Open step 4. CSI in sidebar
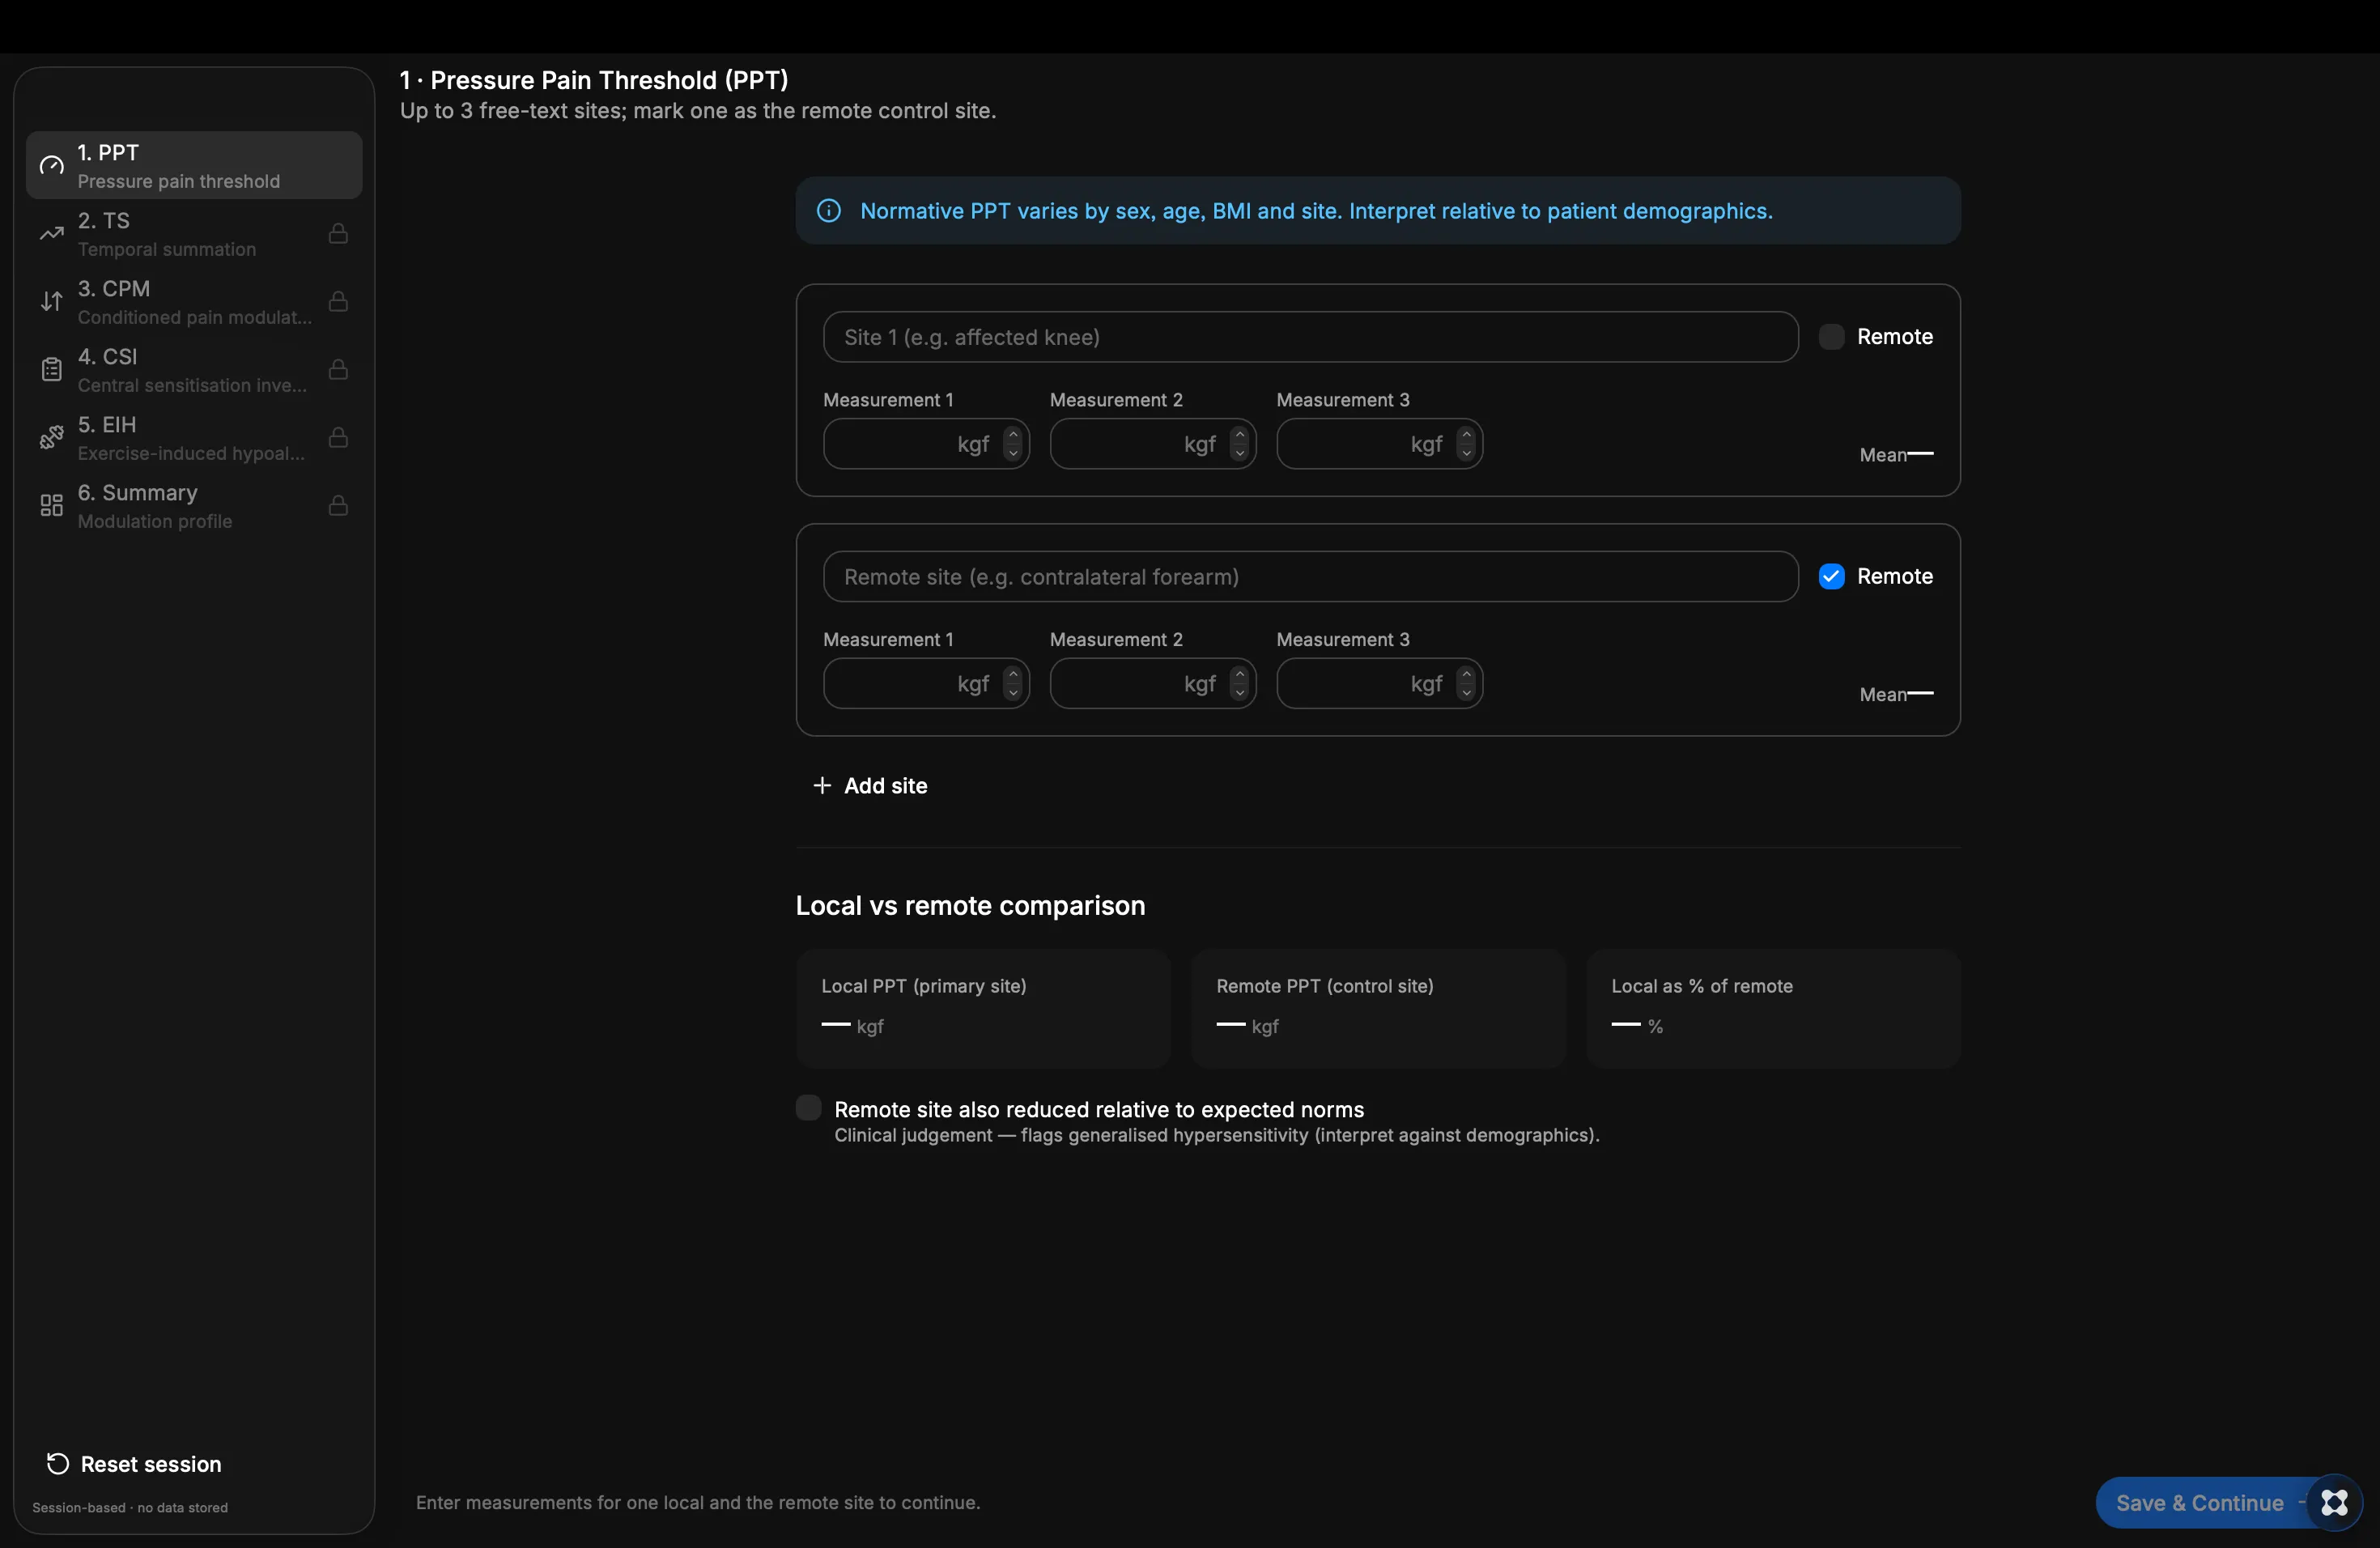Viewport: 2380px width, 1548px height. coord(194,370)
